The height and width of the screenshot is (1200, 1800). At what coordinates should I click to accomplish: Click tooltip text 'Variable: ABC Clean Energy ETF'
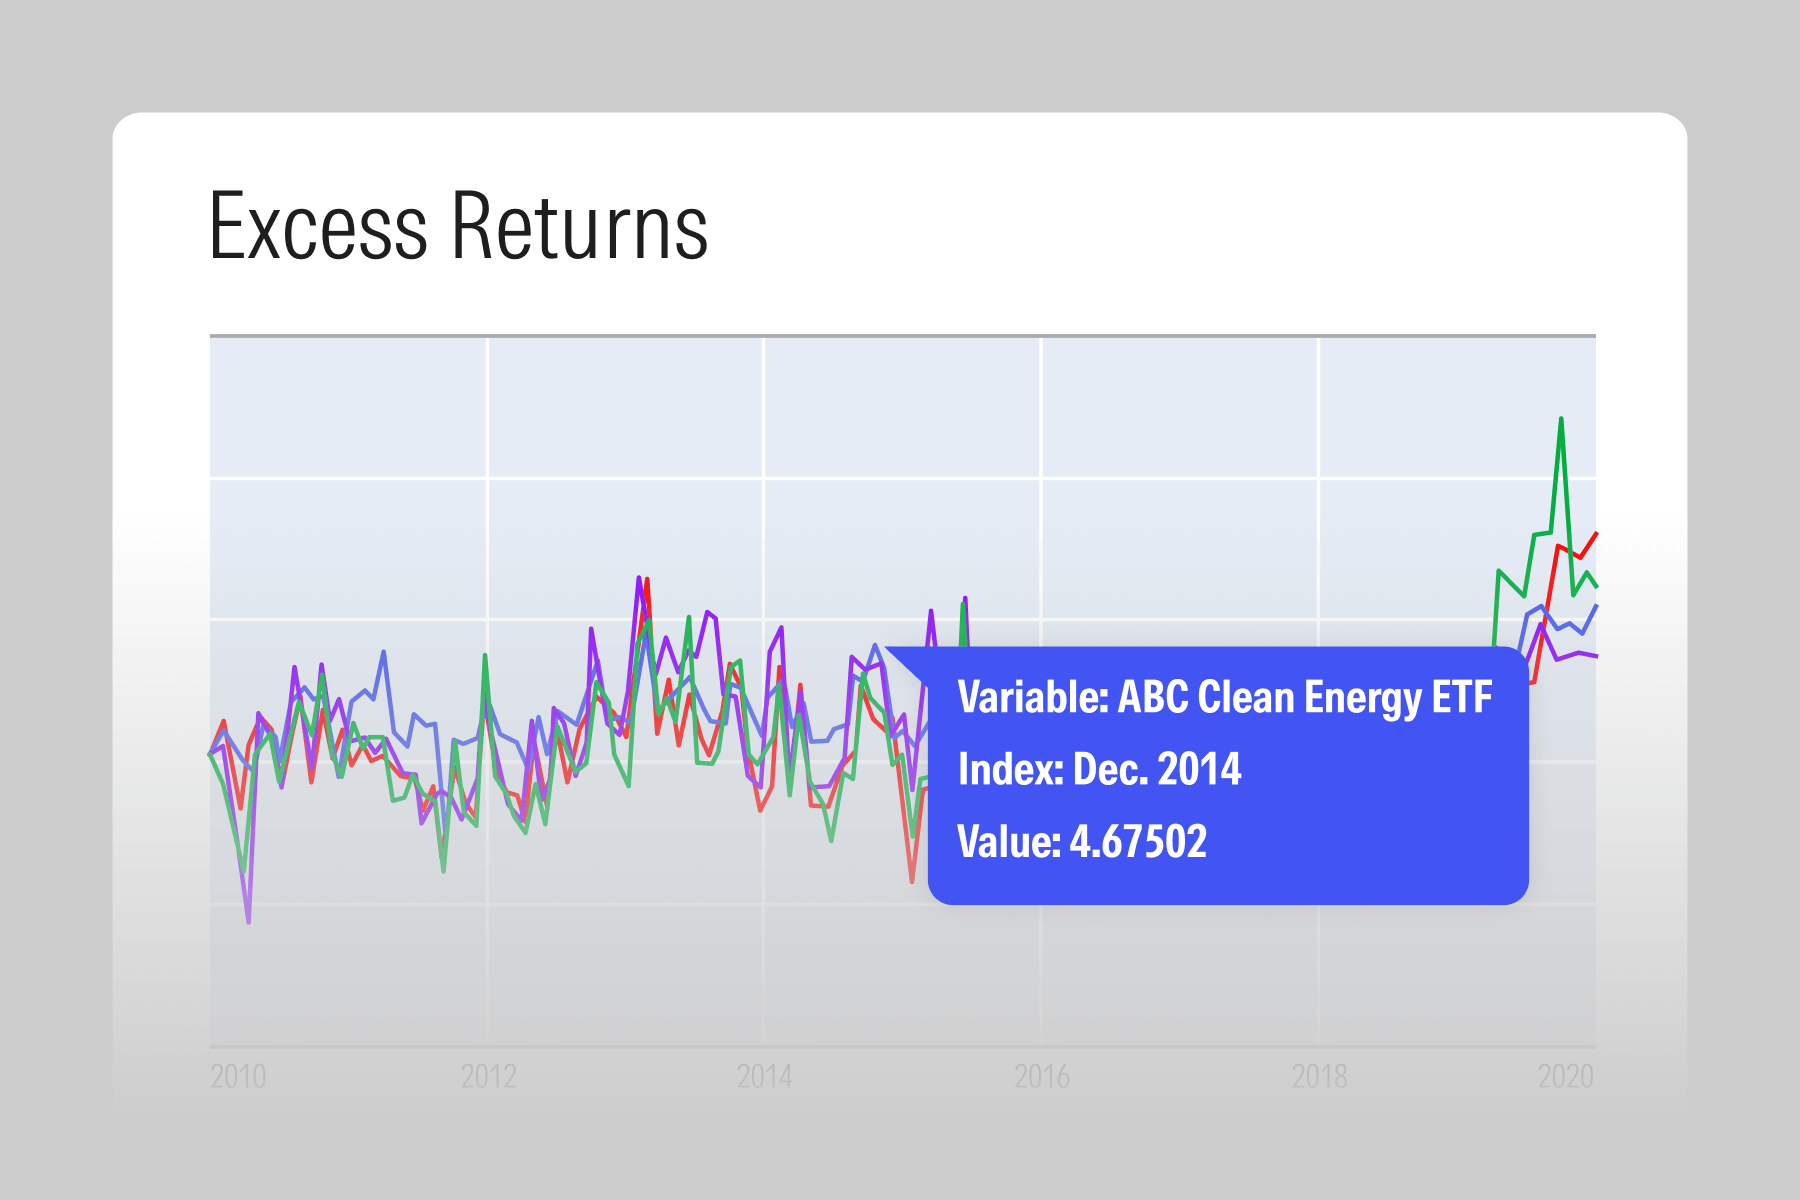(x=1224, y=697)
